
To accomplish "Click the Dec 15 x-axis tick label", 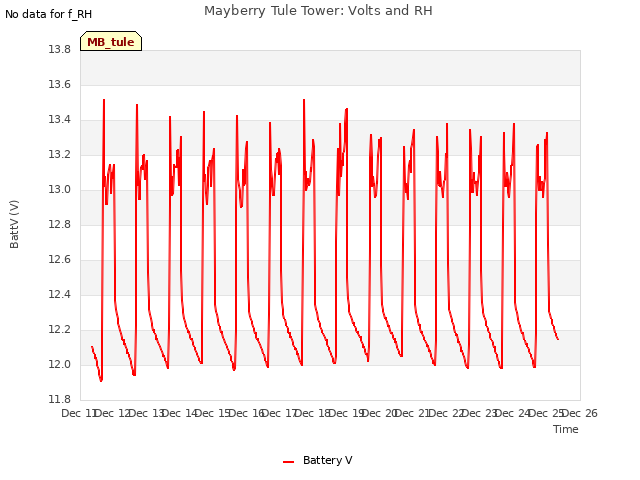I will tap(213, 413).
